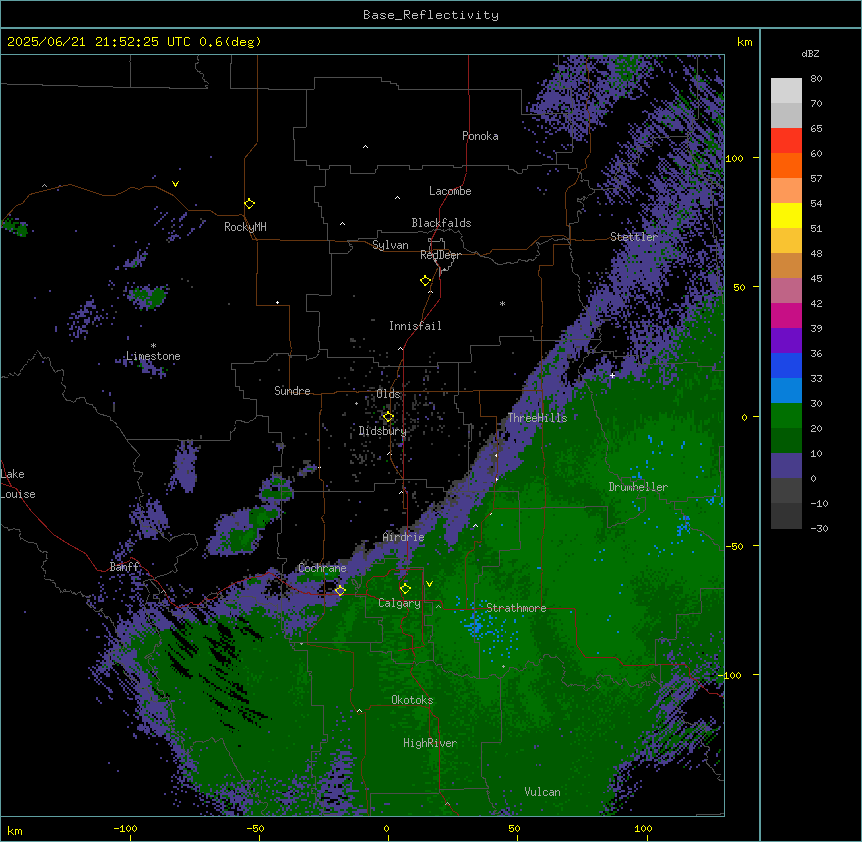Click the RedDeer city label

pos(440,255)
